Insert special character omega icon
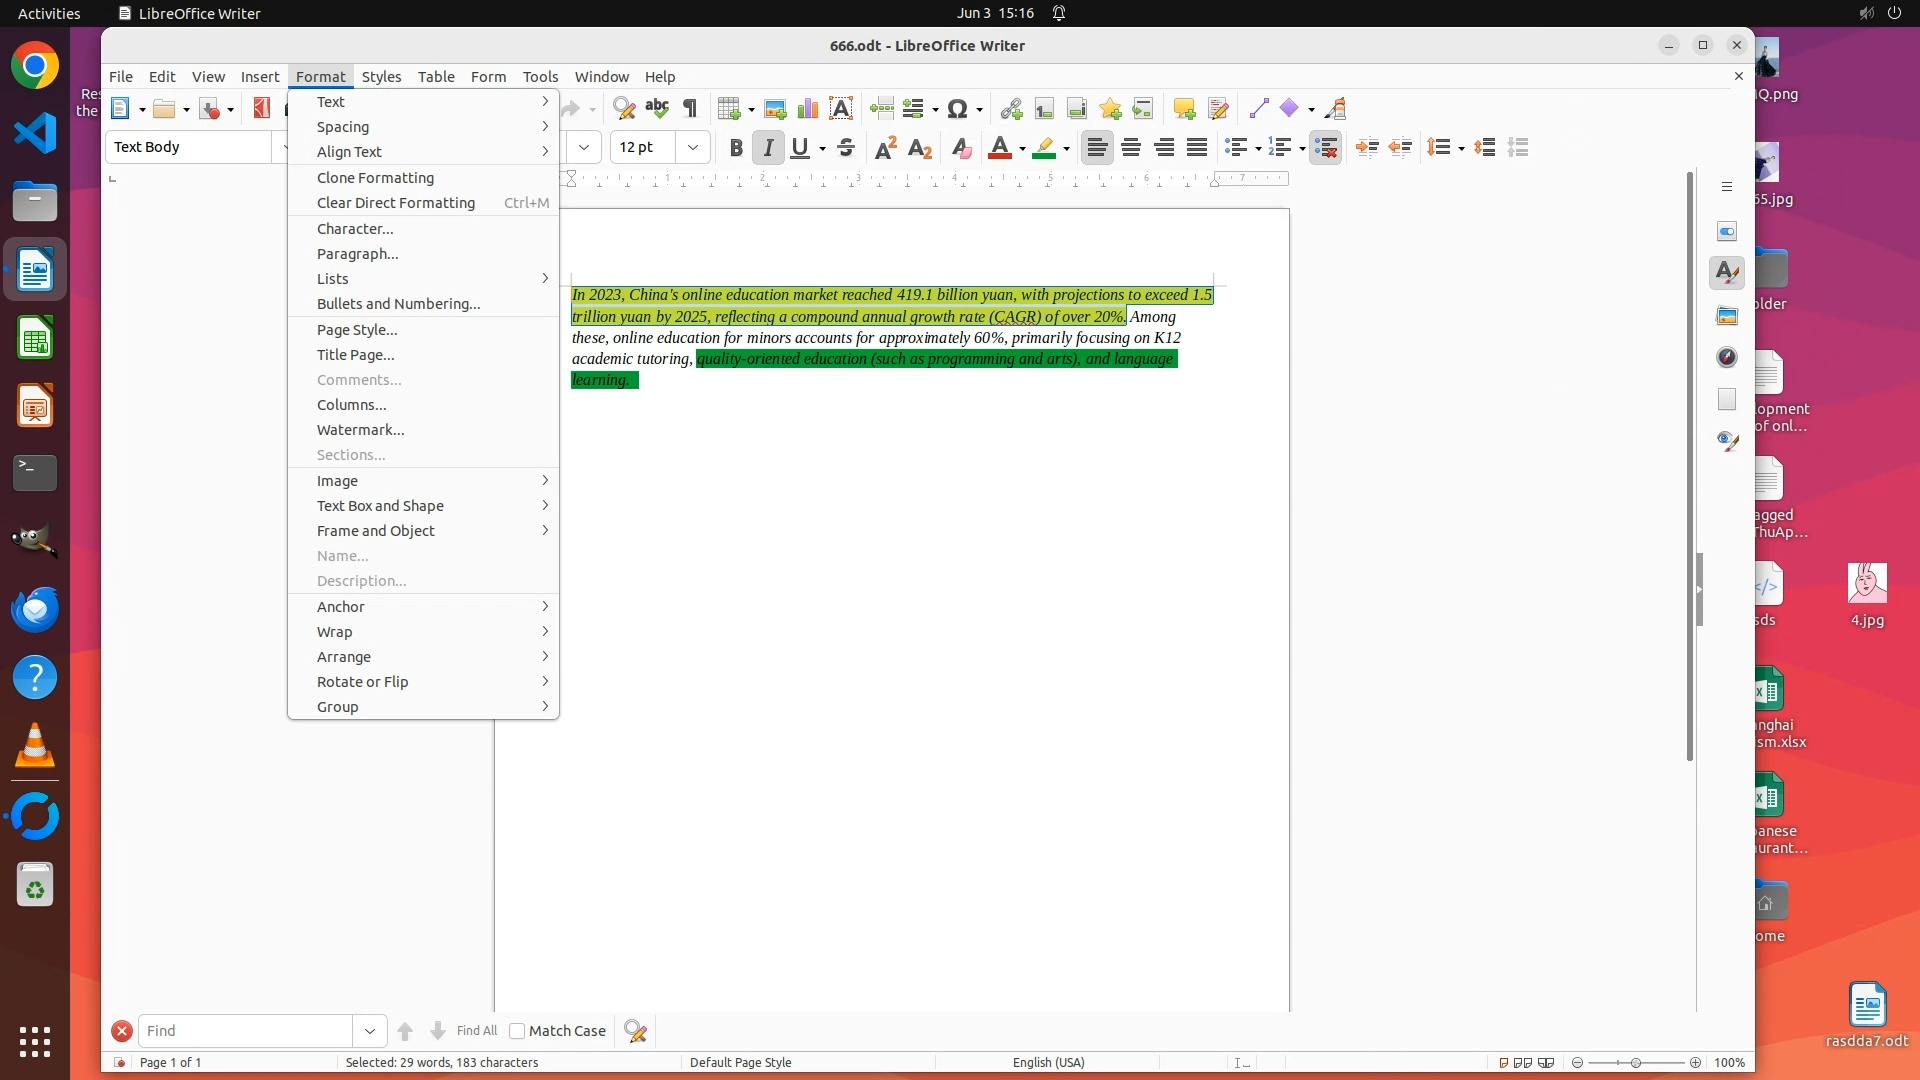 pyautogui.click(x=957, y=109)
